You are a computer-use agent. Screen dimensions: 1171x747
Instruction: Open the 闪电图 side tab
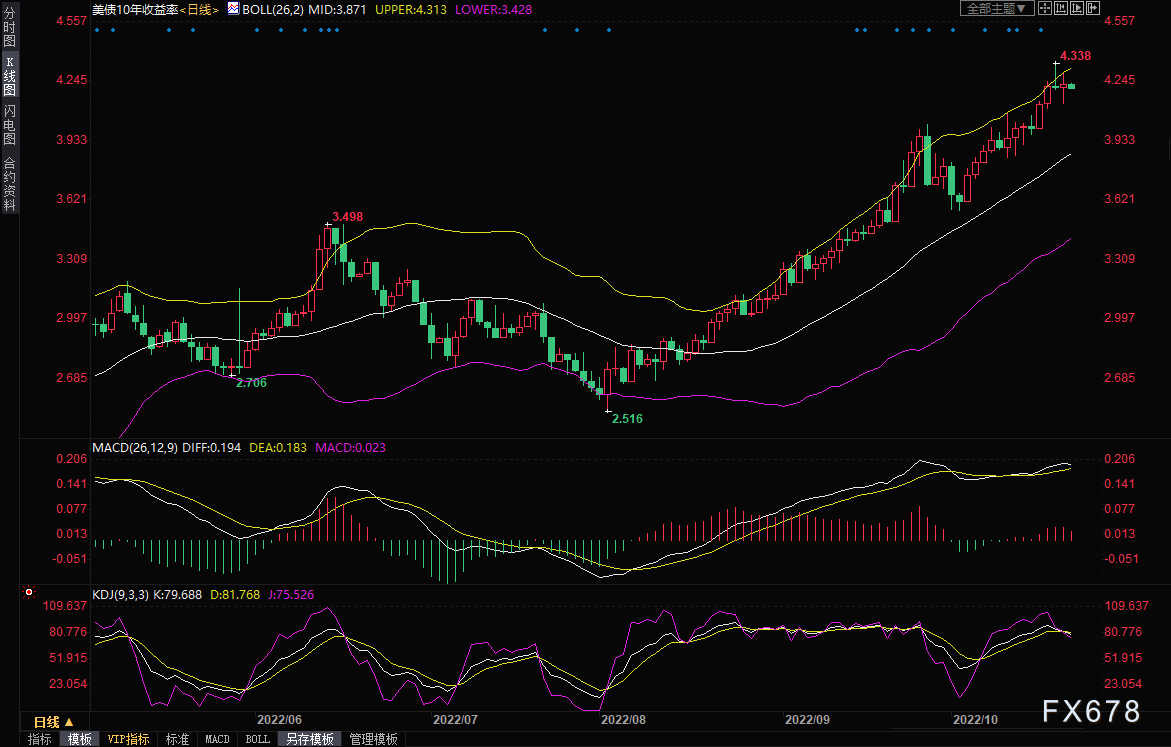(10, 124)
